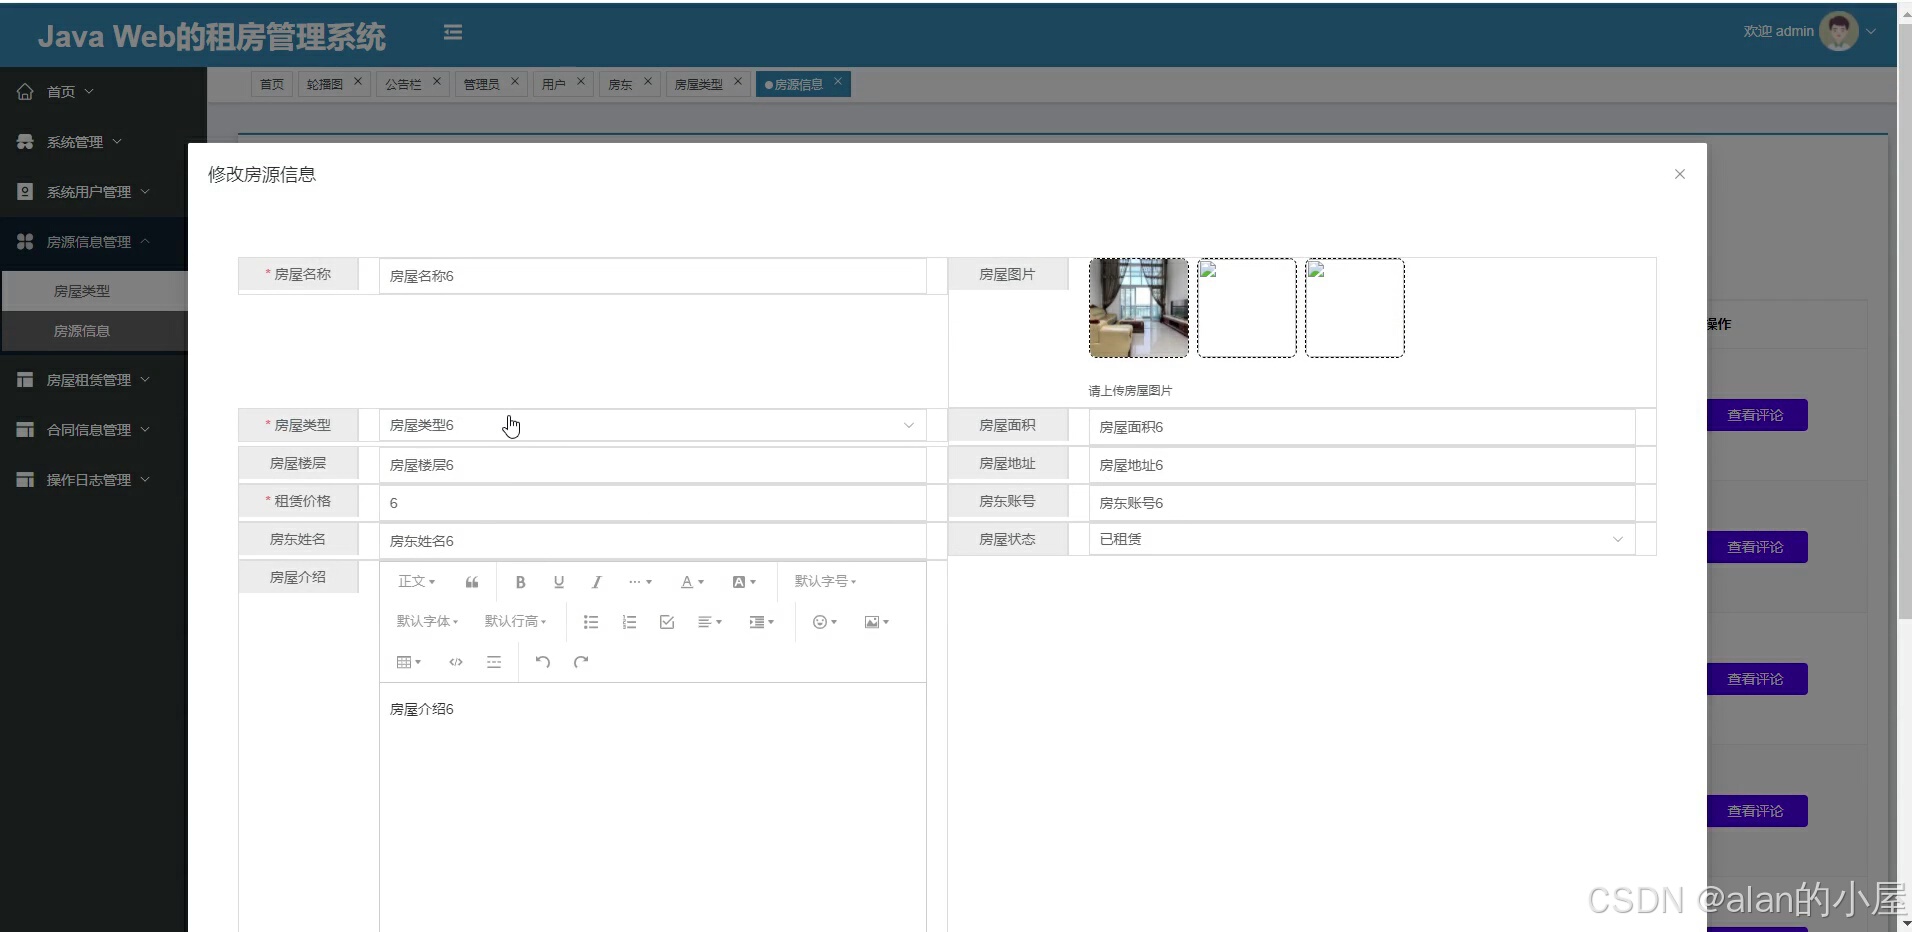Click the first 查看评论 button

(x=1756, y=415)
